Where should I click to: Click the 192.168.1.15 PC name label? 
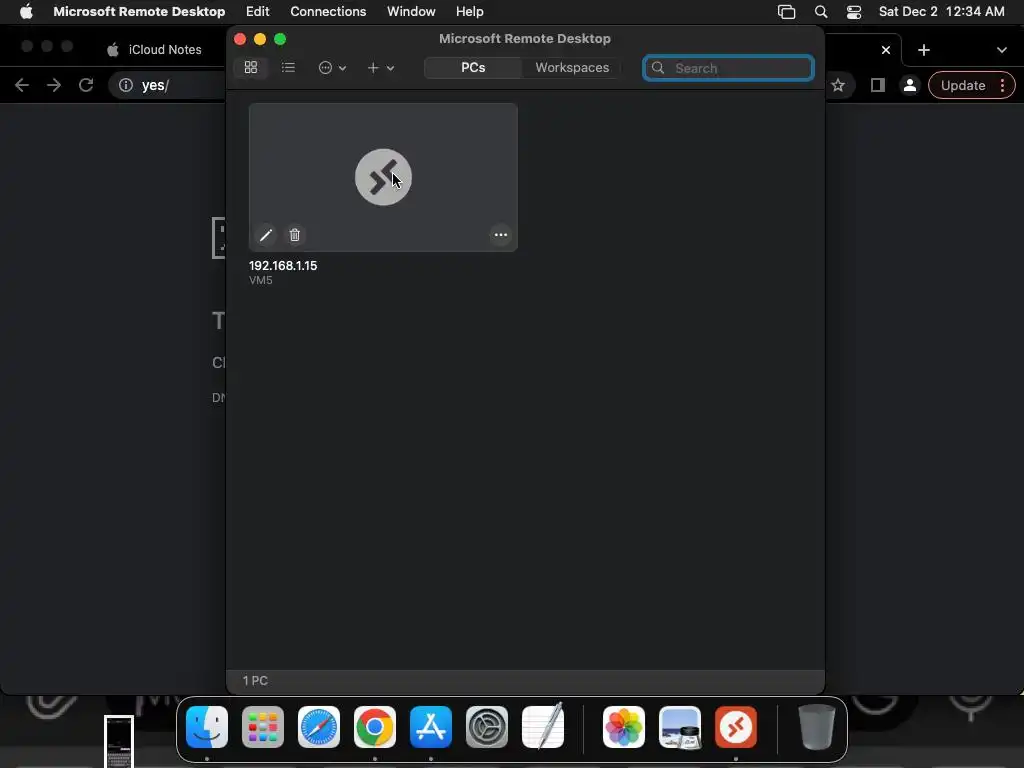click(283, 266)
